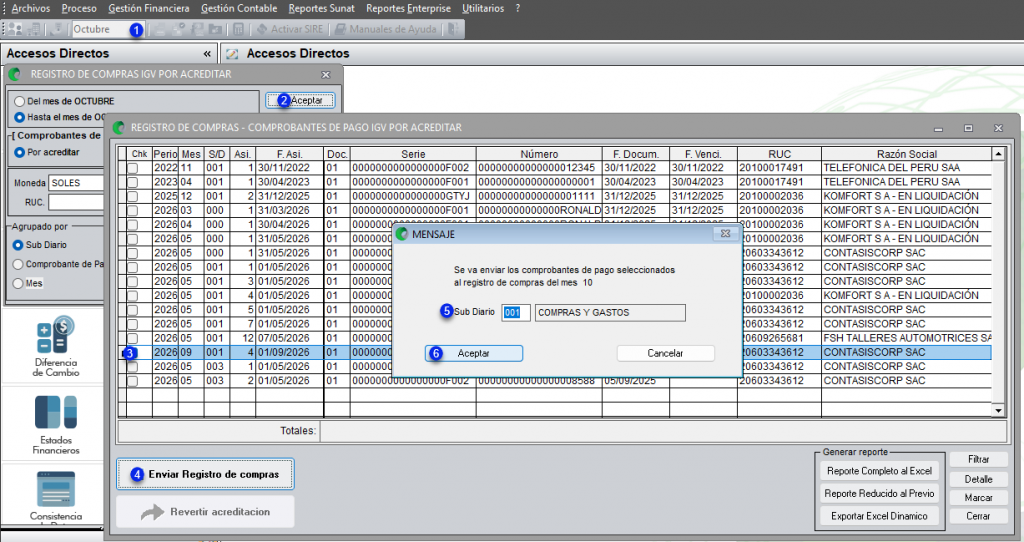Open the Archivos menu
This screenshot has width=1024, height=542.
pyautogui.click(x=31, y=8)
